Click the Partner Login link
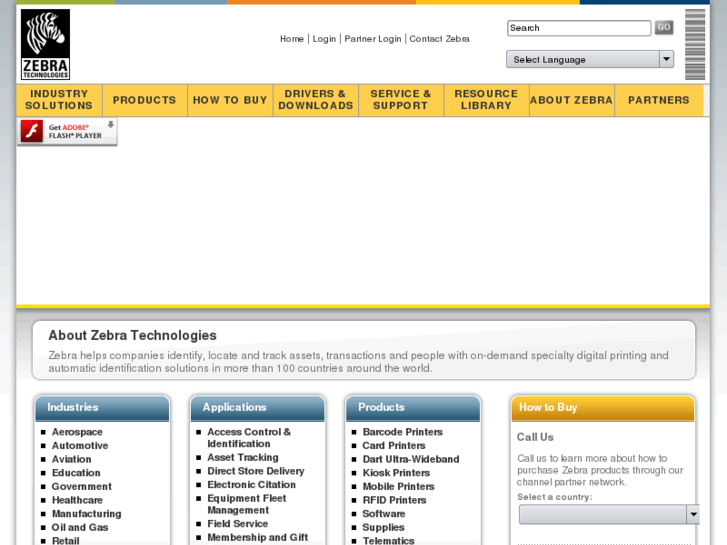The image size is (727, 545). pos(373,39)
